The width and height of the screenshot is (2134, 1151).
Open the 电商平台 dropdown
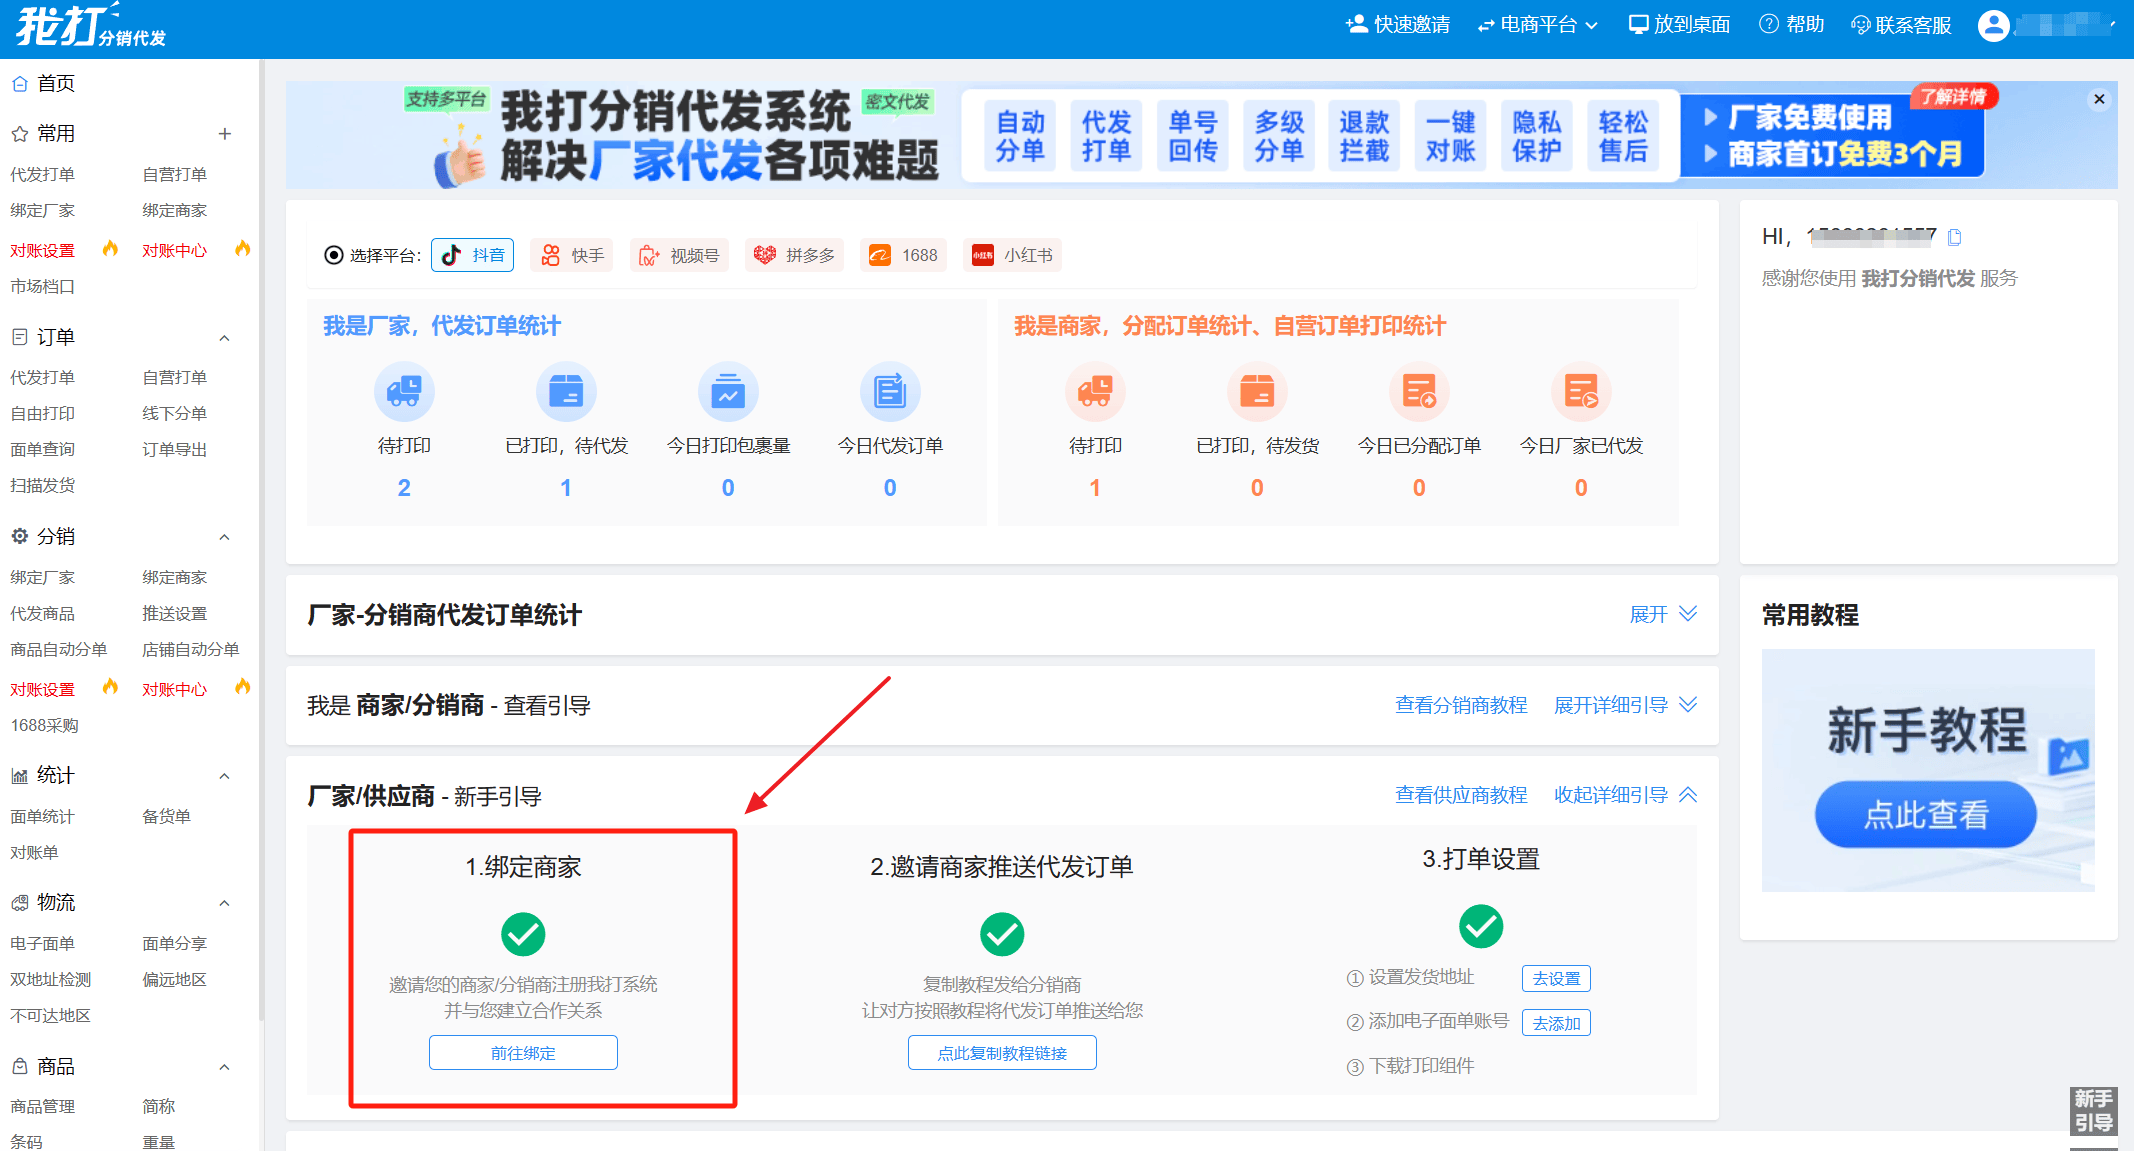1538,25
